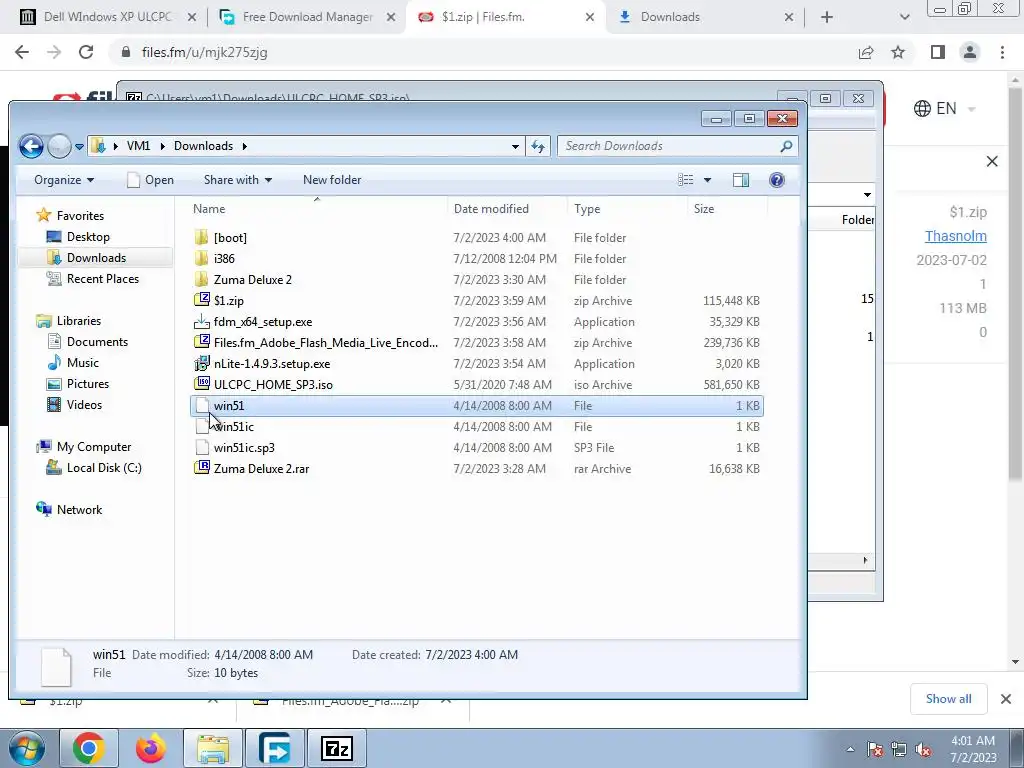Open 7-Zip from the taskbar
The image size is (1024, 768).
[x=337, y=748]
